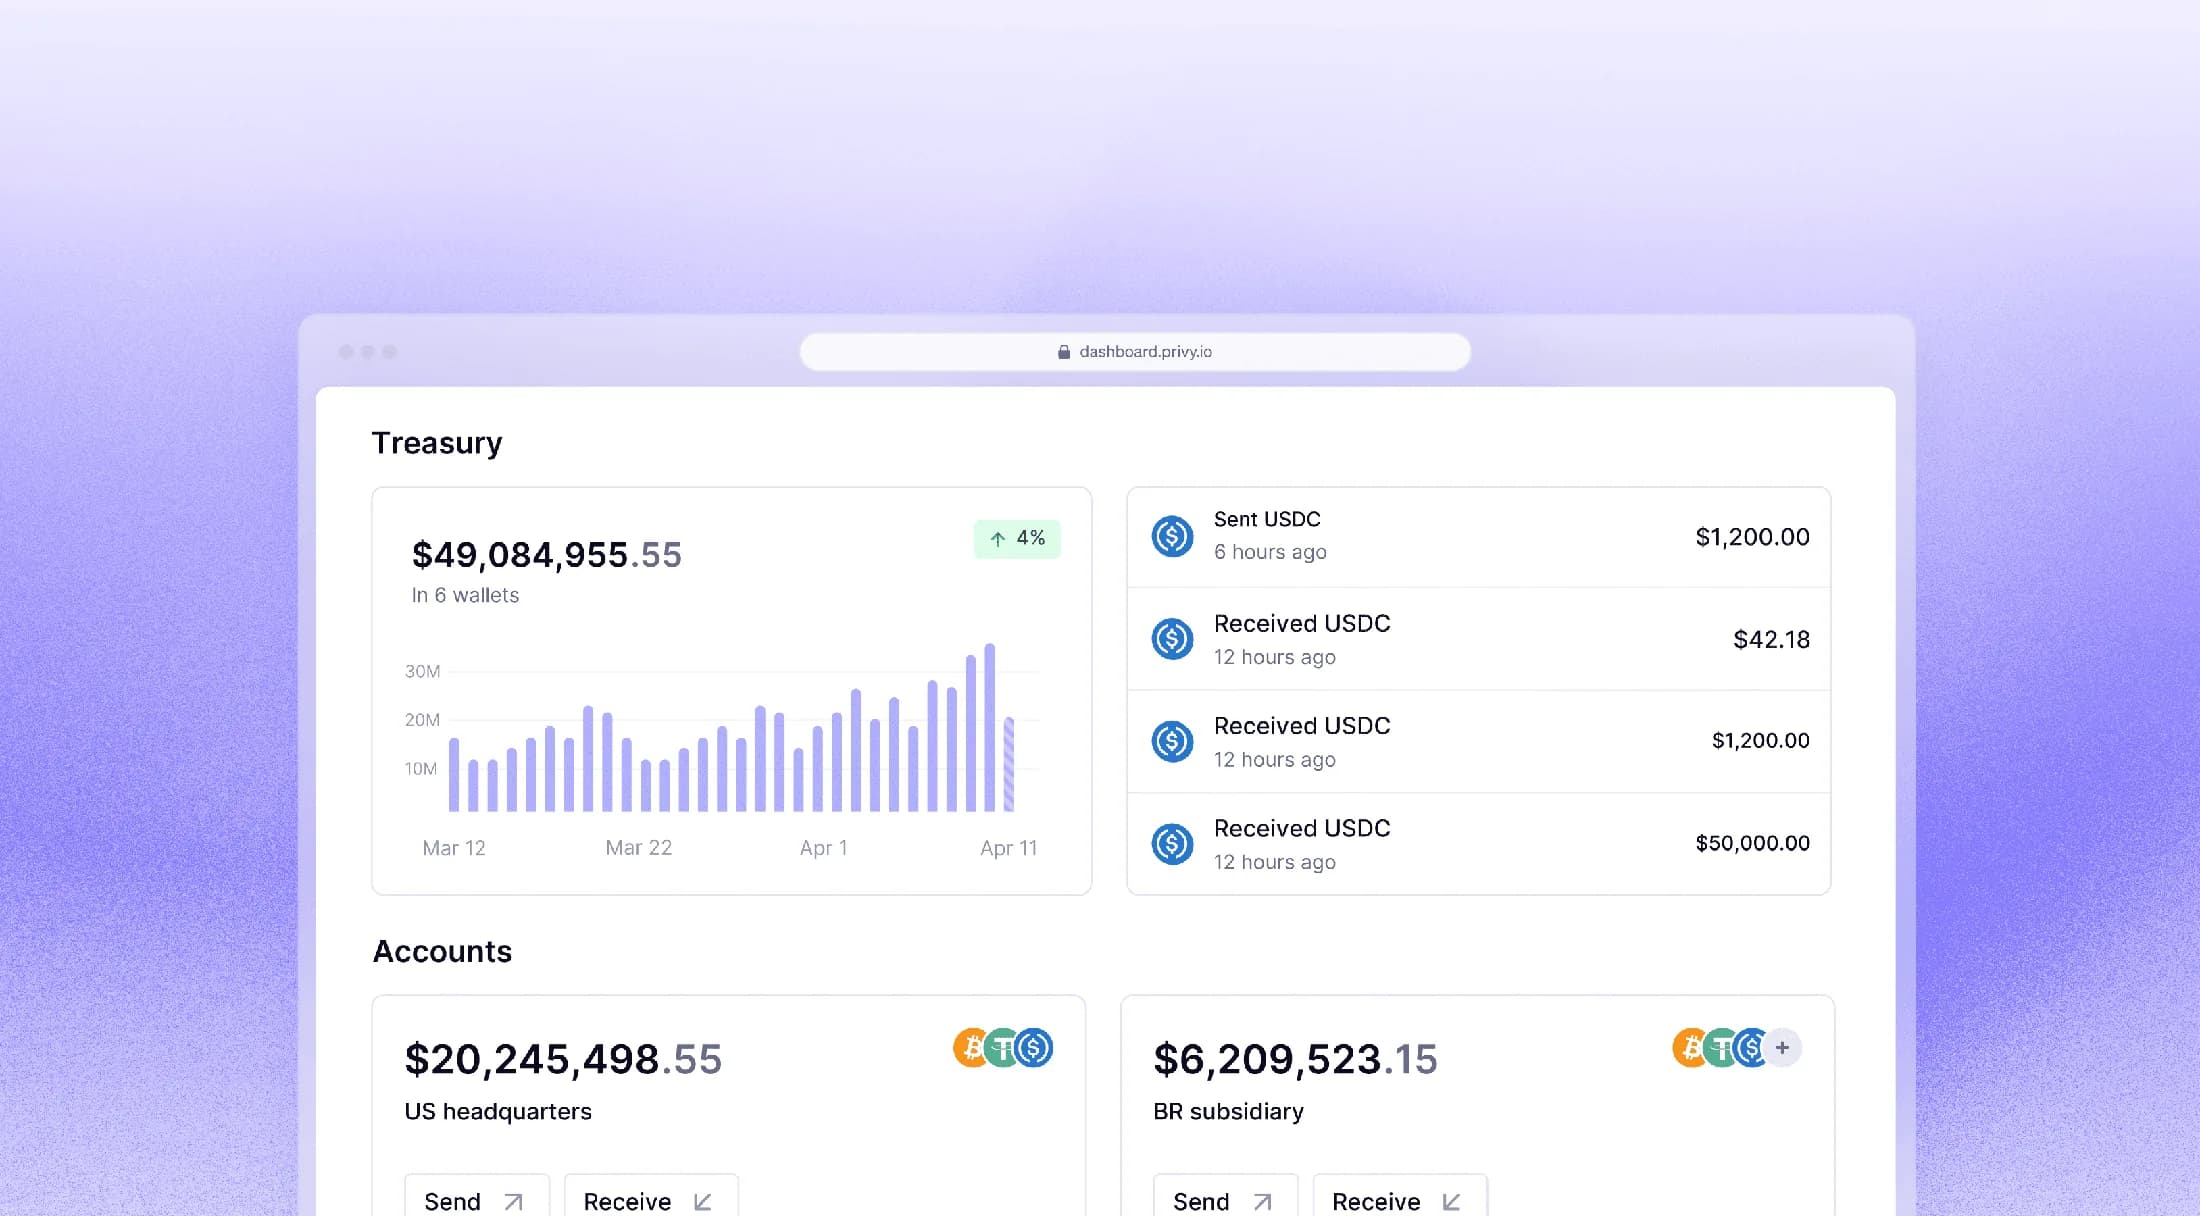Viewport: 2200px width, 1216px height.
Task: Click the Mar 22 axis label
Action: (639, 848)
